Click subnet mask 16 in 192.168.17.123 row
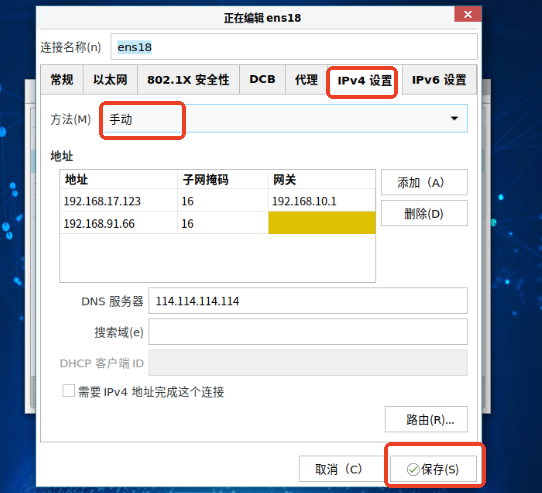 click(x=223, y=201)
